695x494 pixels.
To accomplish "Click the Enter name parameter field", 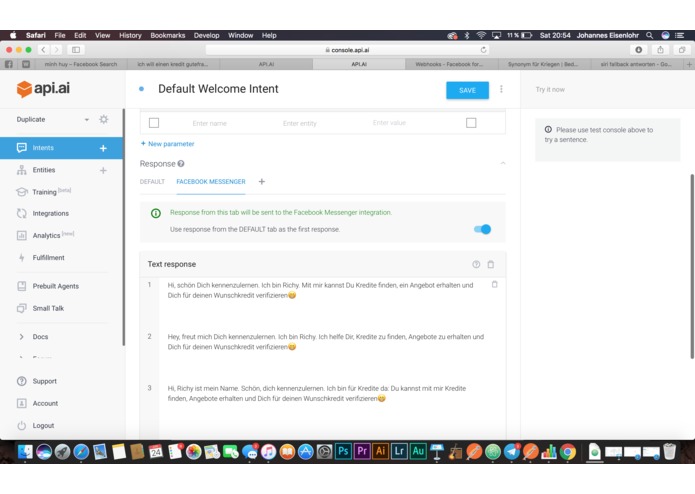I will pos(209,123).
